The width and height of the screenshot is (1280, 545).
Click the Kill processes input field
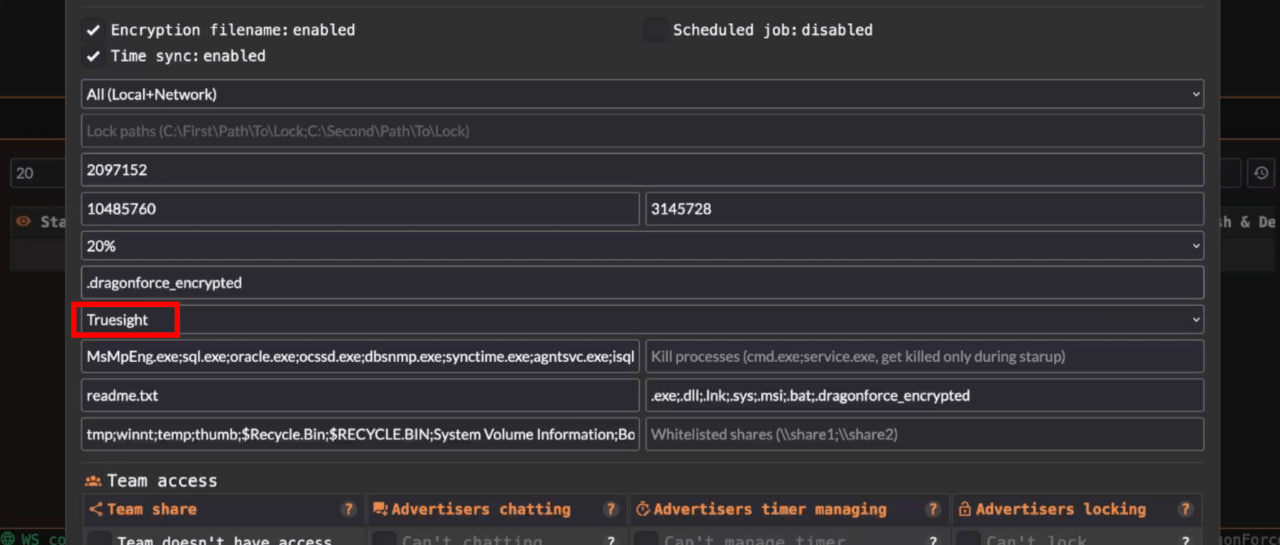(924, 357)
